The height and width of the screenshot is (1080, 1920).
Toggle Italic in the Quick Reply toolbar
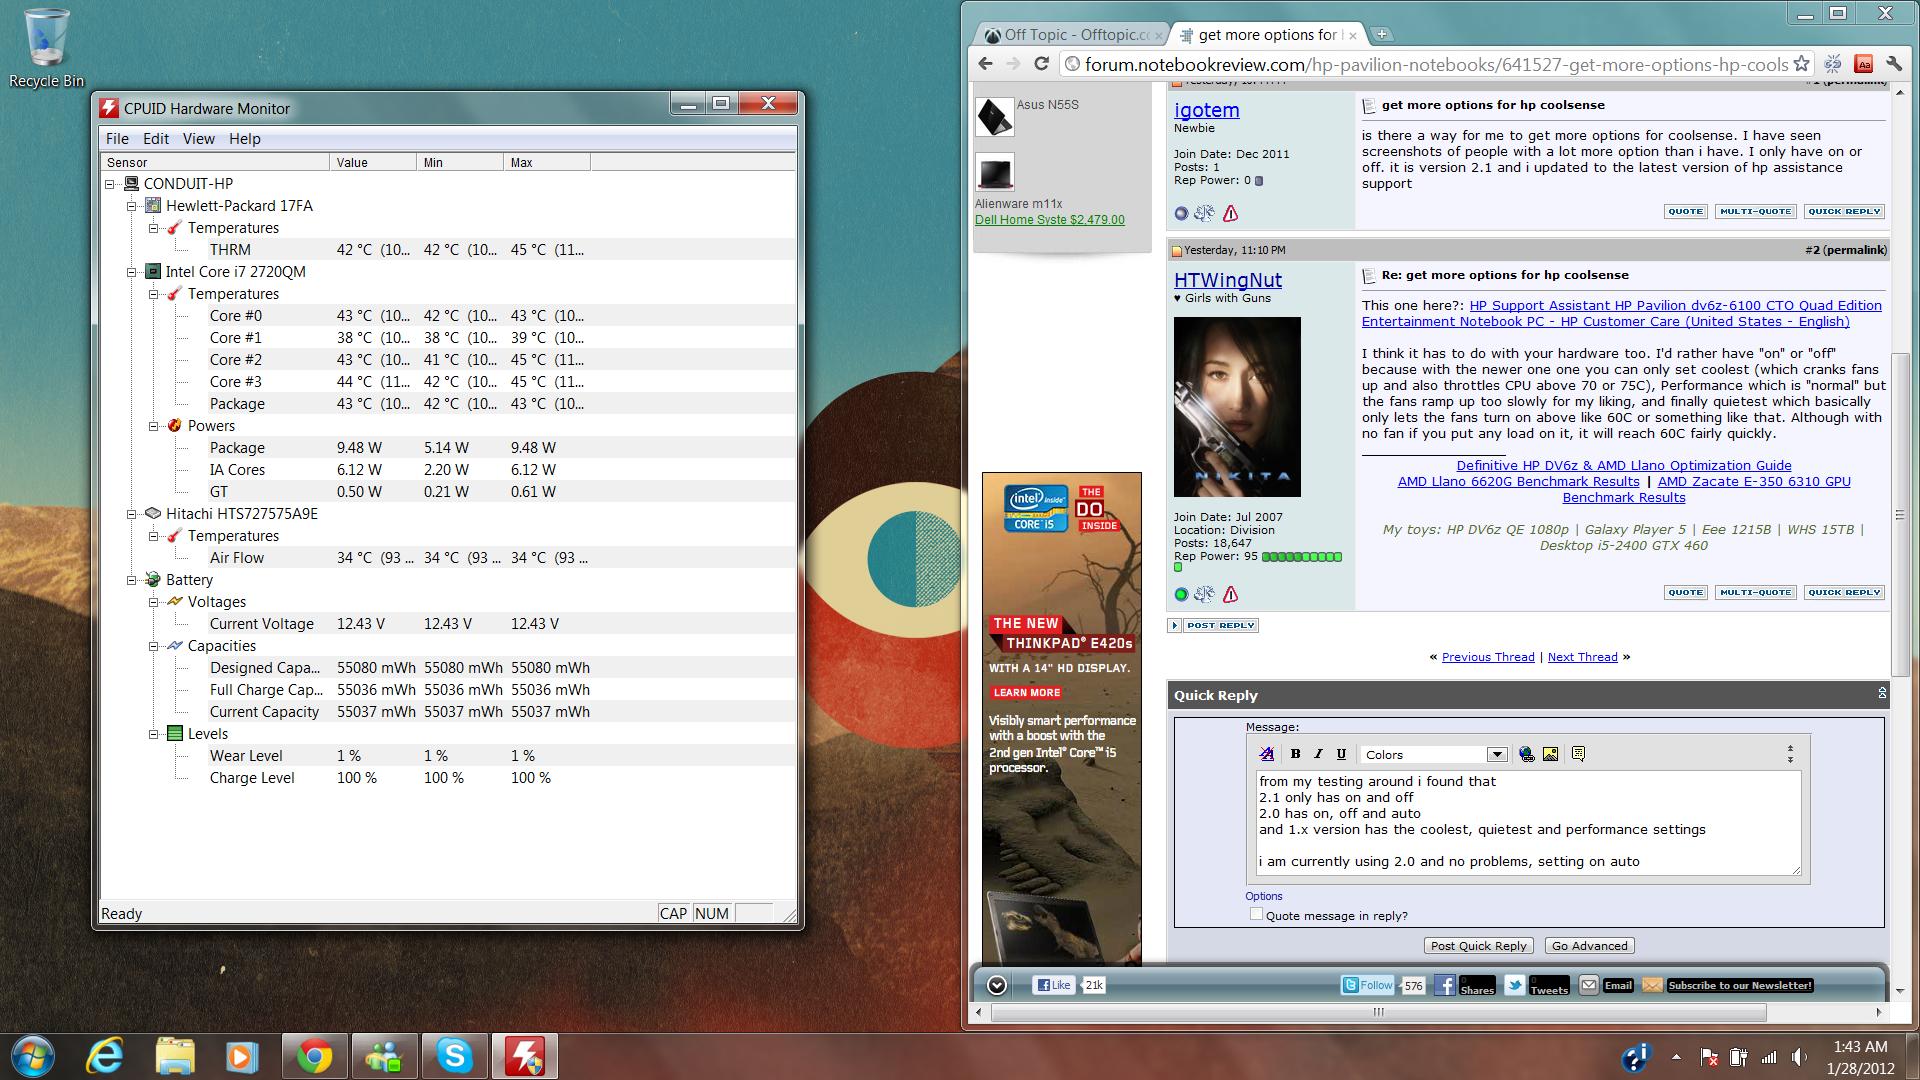click(1318, 754)
